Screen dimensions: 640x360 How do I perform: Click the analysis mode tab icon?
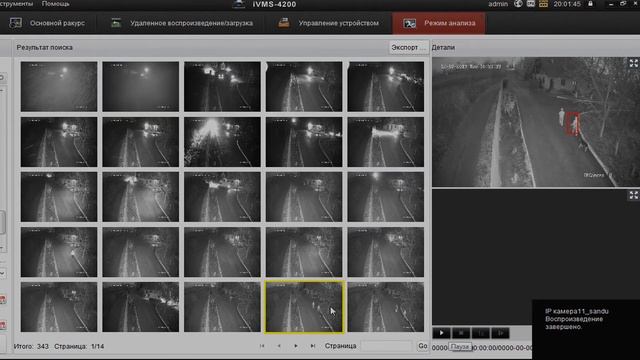(x=409, y=23)
